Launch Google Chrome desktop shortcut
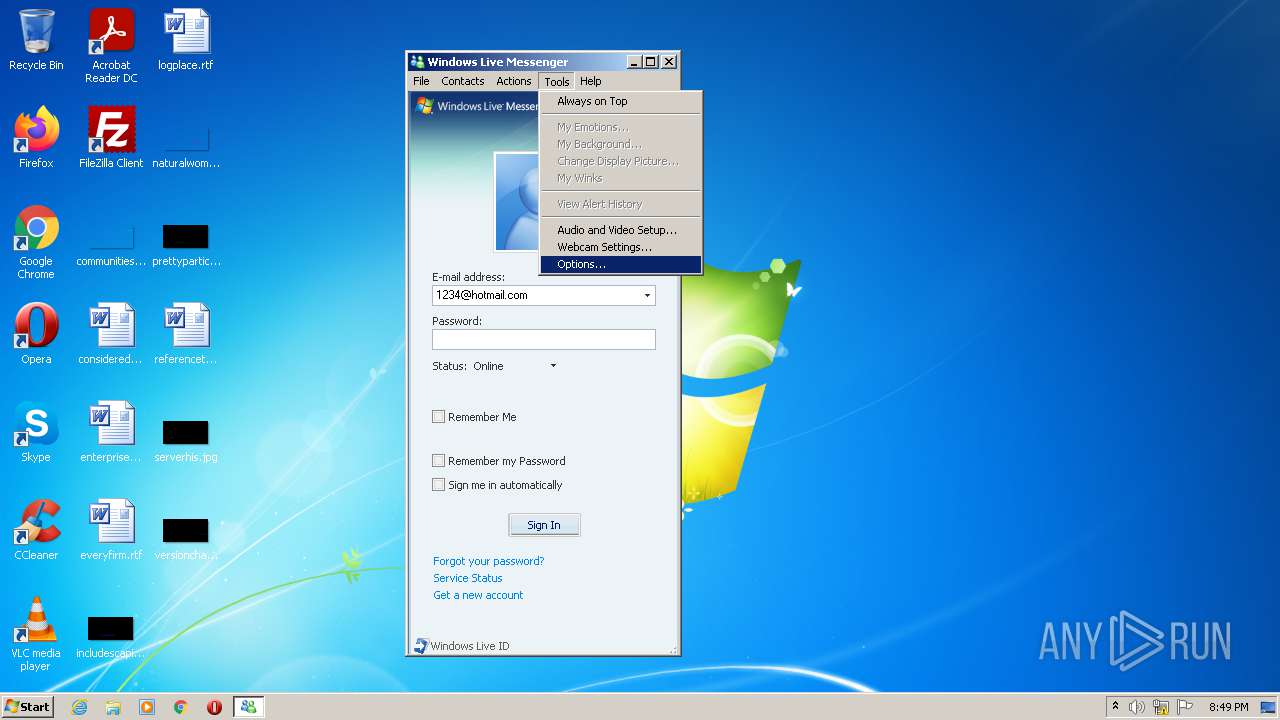This screenshot has width=1280, height=720. tap(36, 242)
